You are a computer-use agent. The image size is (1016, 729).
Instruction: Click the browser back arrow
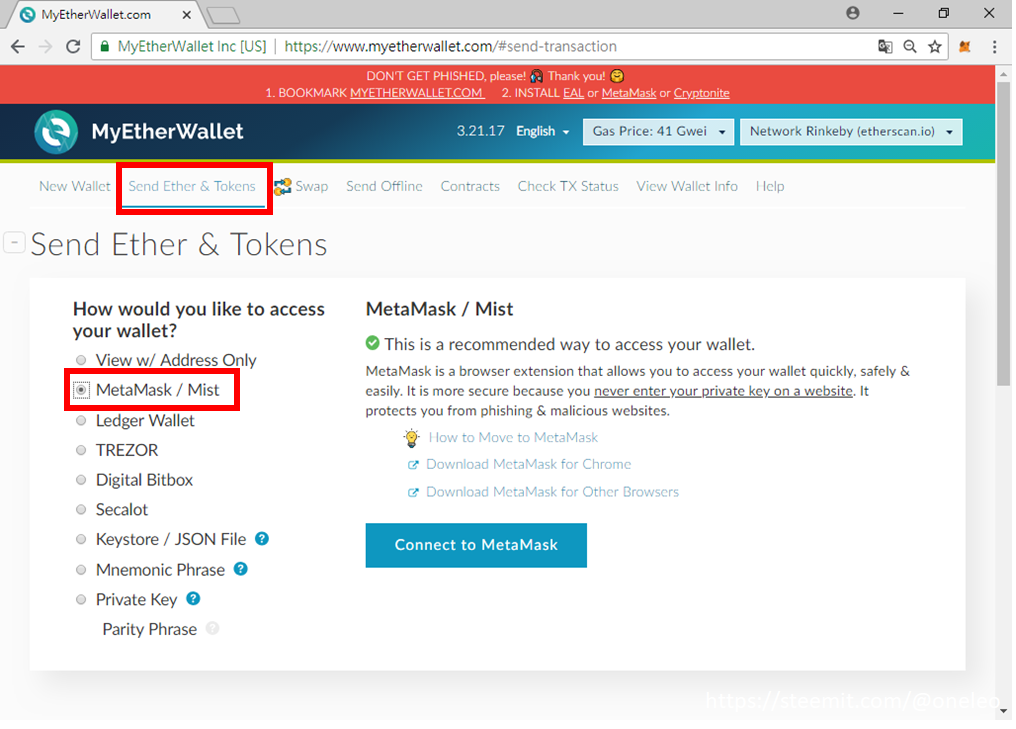click(17, 47)
